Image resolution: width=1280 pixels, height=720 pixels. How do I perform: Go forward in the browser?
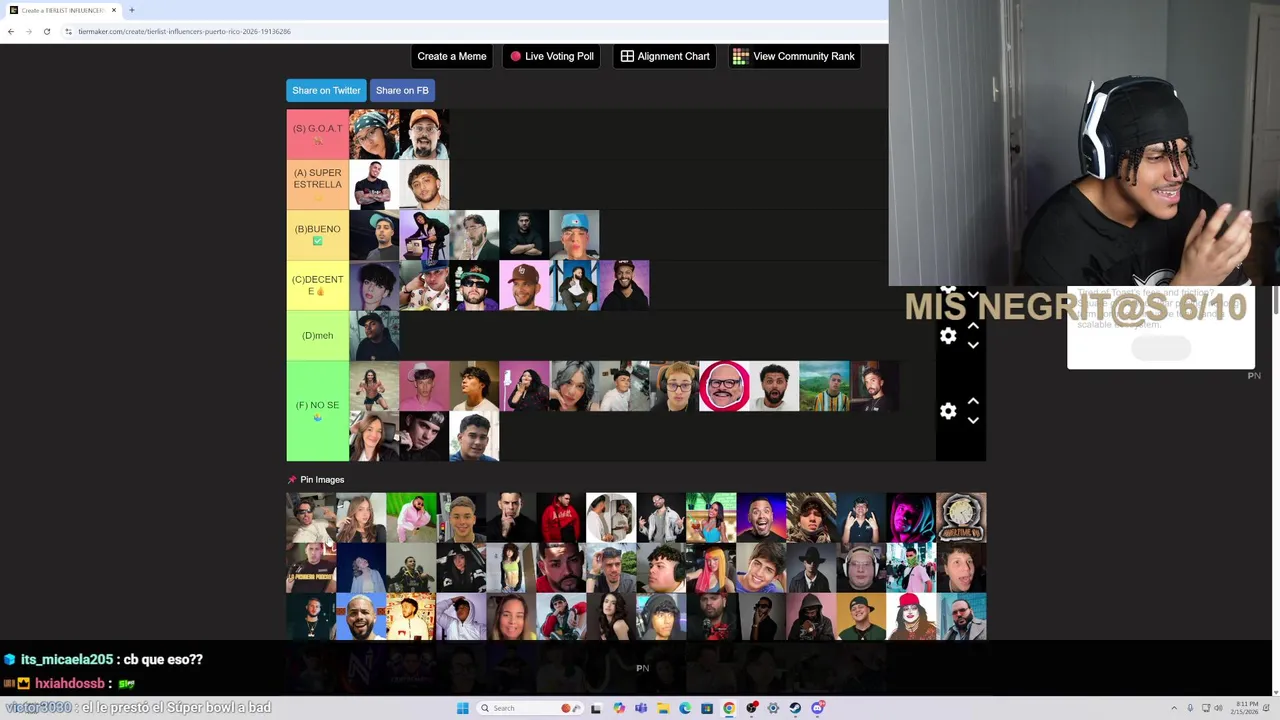click(x=28, y=31)
